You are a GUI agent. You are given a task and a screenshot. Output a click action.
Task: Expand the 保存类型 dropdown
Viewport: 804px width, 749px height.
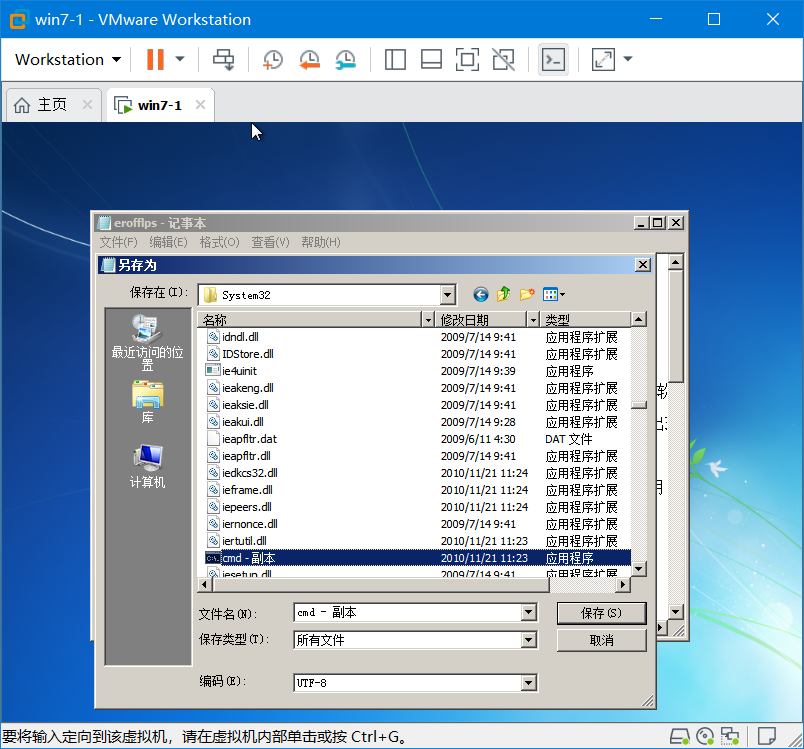[x=529, y=640]
